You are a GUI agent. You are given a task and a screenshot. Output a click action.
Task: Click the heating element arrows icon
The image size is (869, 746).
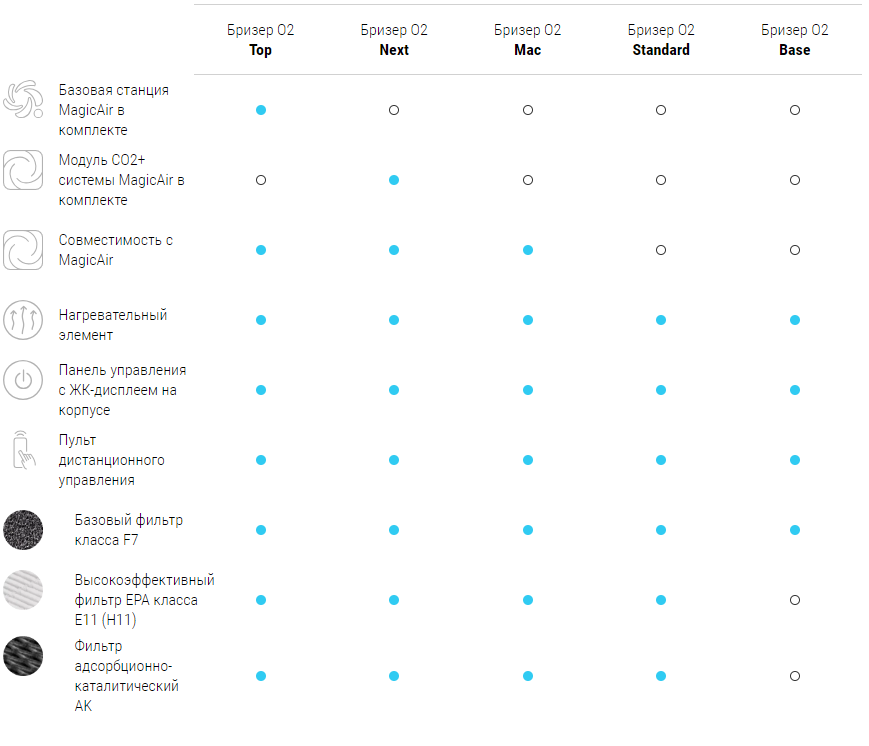pyautogui.click(x=23, y=320)
